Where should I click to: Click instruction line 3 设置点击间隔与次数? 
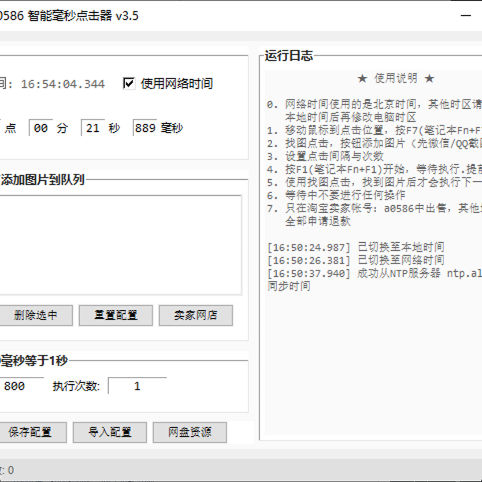pyautogui.click(x=325, y=156)
